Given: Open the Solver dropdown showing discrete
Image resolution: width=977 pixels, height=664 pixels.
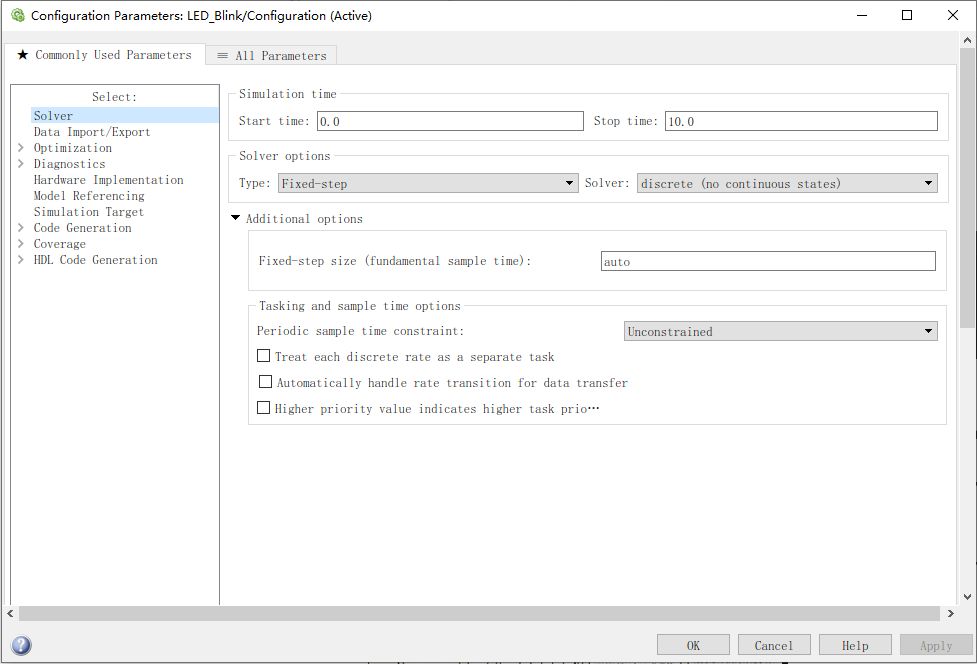Looking at the screenshot, I should tap(787, 183).
